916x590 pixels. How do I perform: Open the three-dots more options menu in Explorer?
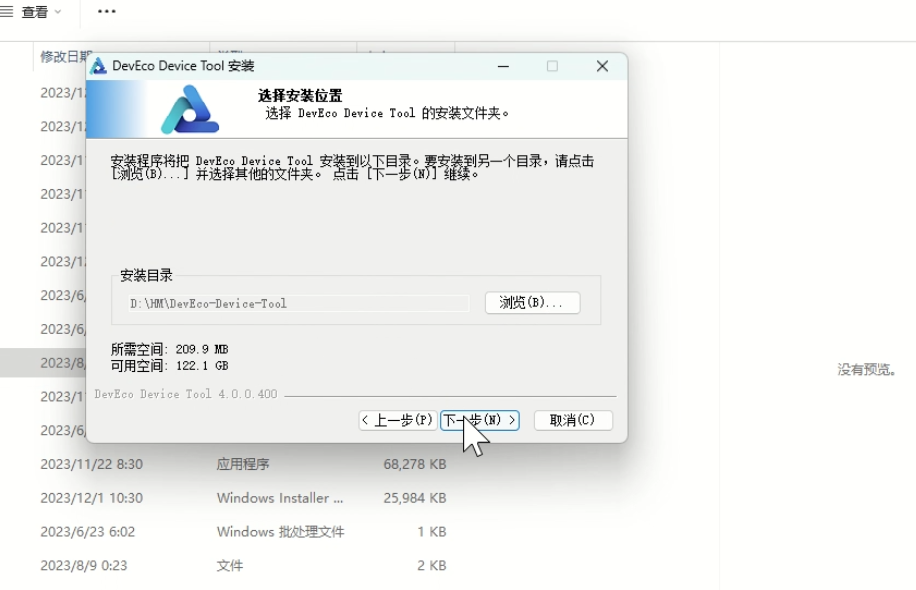pyautogui.click(x=106, y=12)
